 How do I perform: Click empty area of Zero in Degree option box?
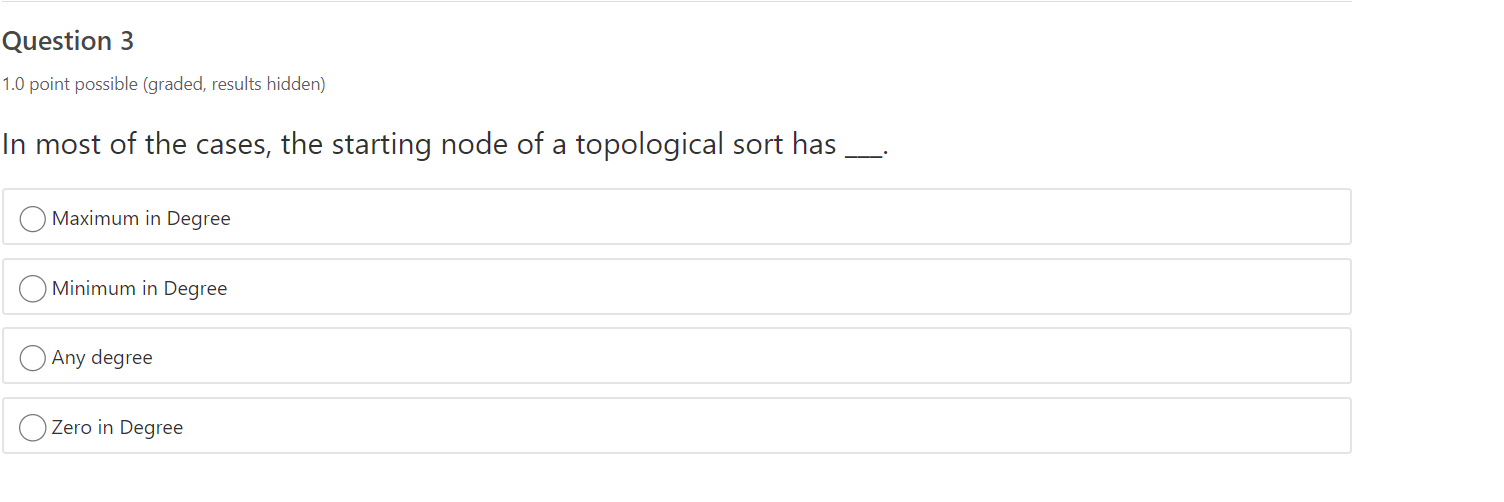tap(770, 426)
